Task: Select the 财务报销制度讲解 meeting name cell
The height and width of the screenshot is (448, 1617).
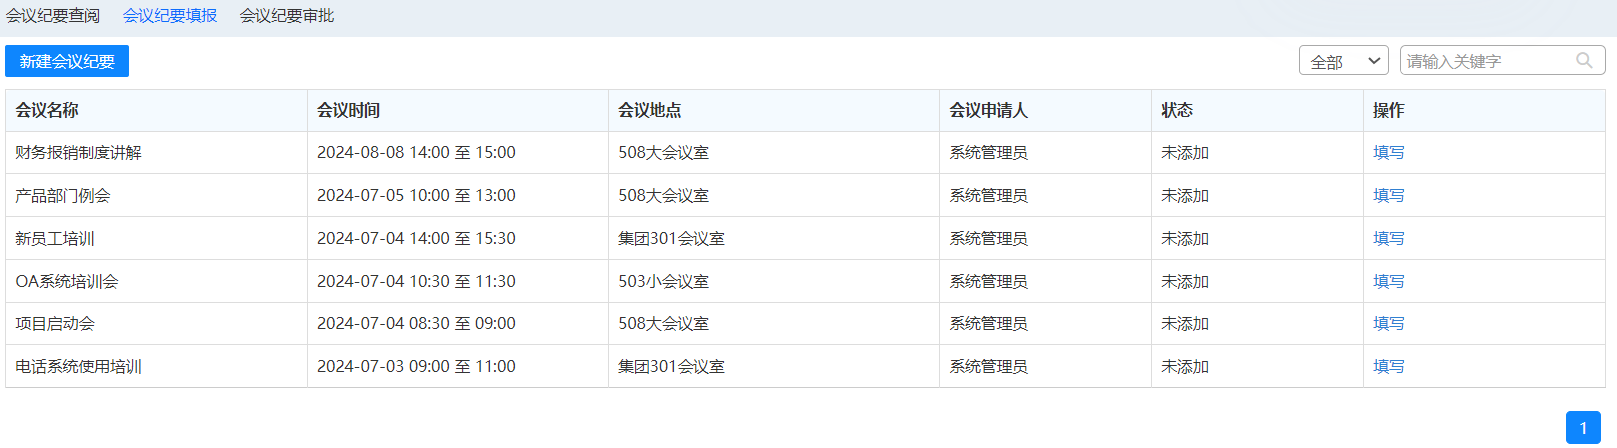Action: (x=78, y=153)
